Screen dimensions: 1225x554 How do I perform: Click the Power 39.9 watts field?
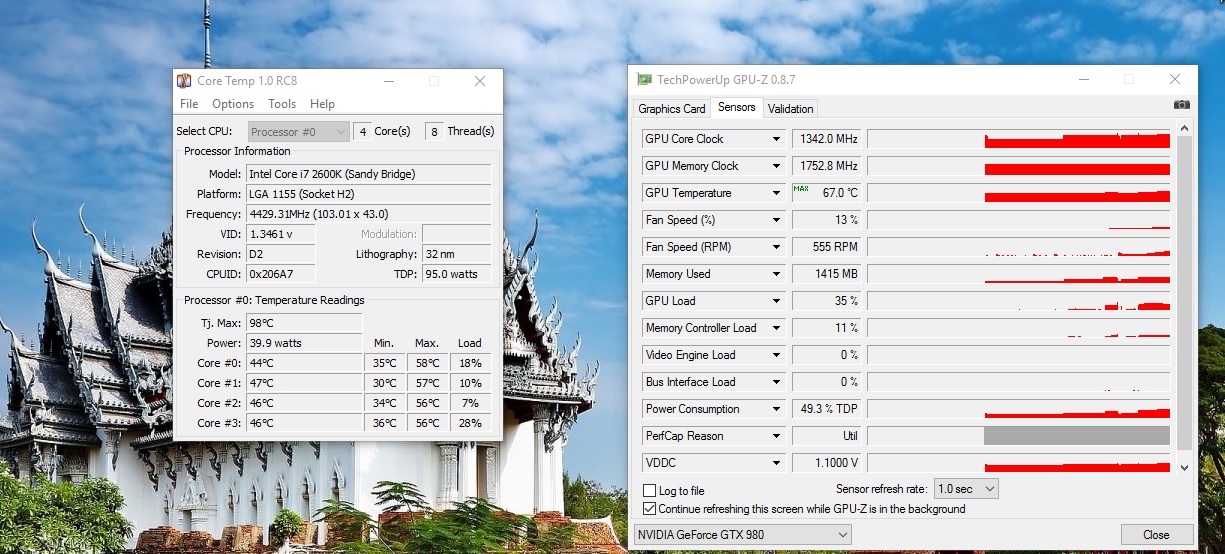304,343
